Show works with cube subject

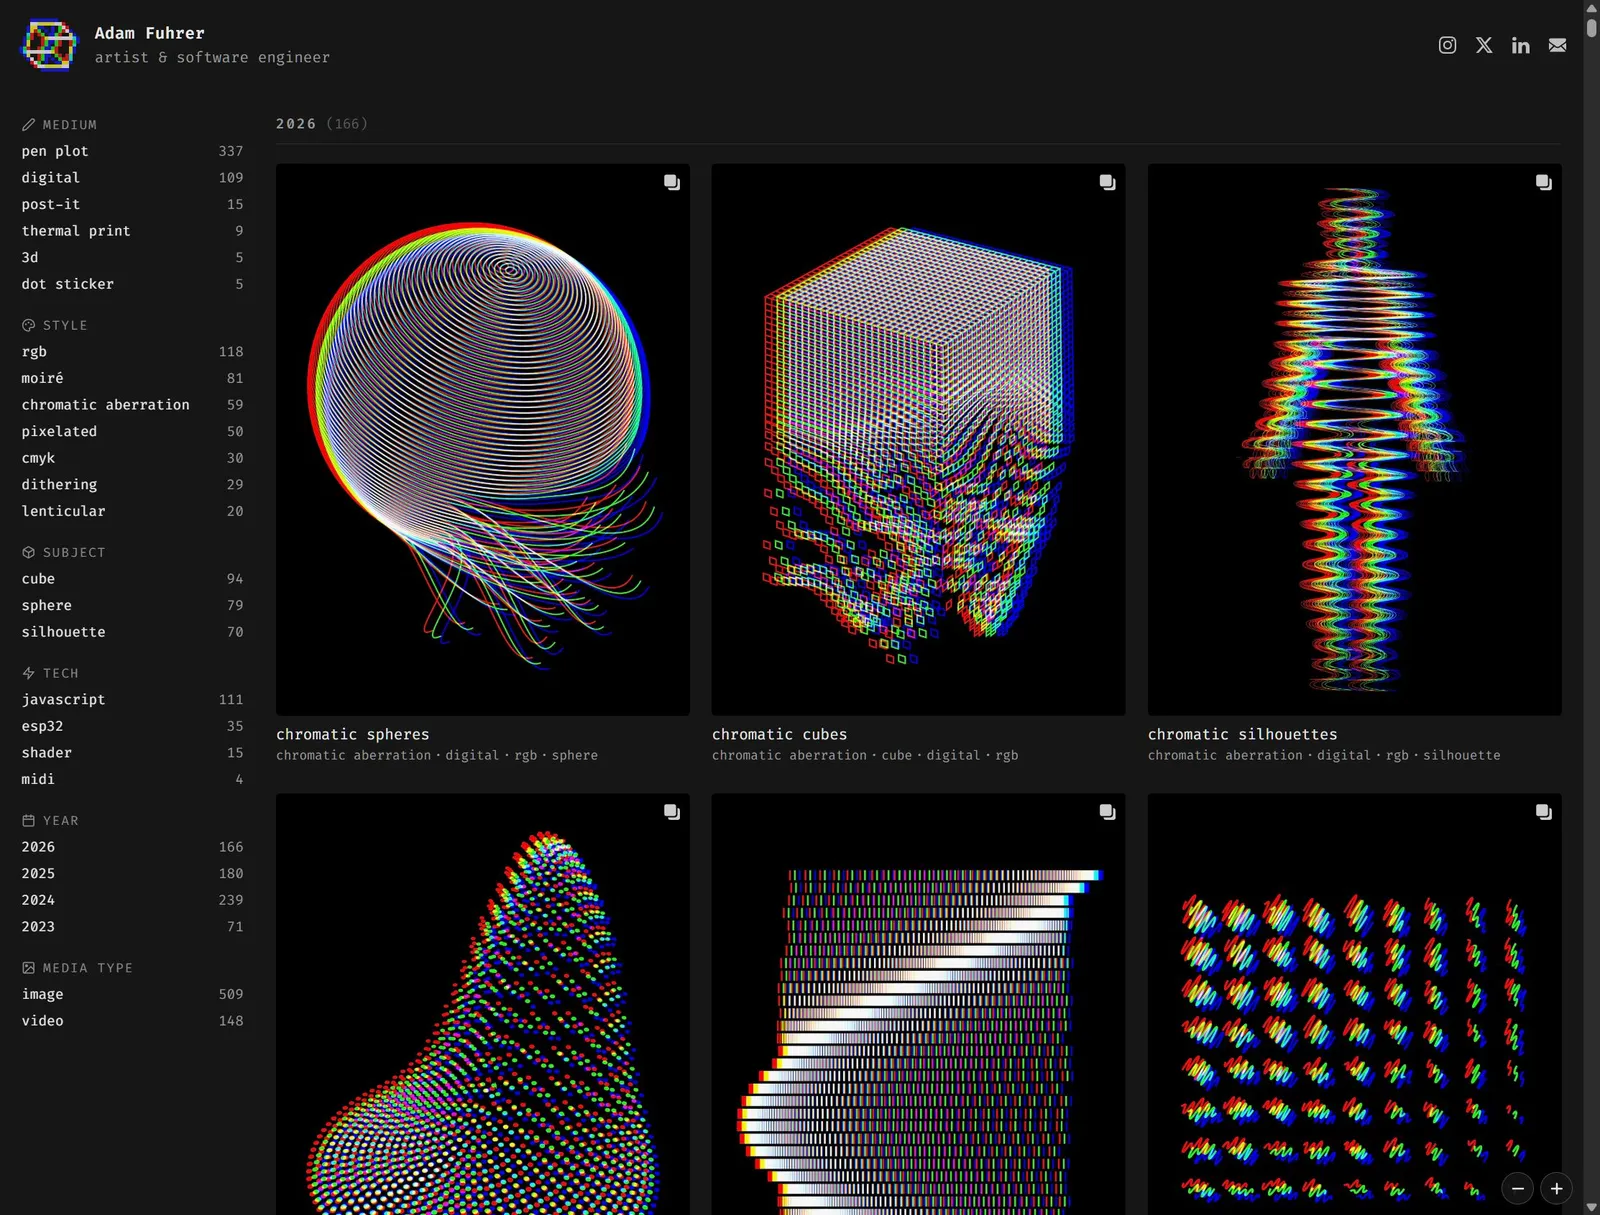[x=132, y=579]
